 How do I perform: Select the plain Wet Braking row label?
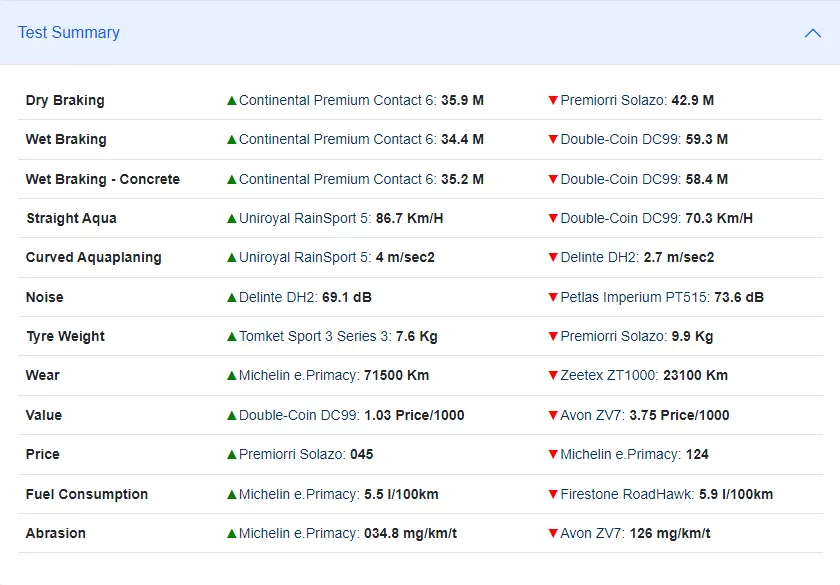(x=66, y=139)
